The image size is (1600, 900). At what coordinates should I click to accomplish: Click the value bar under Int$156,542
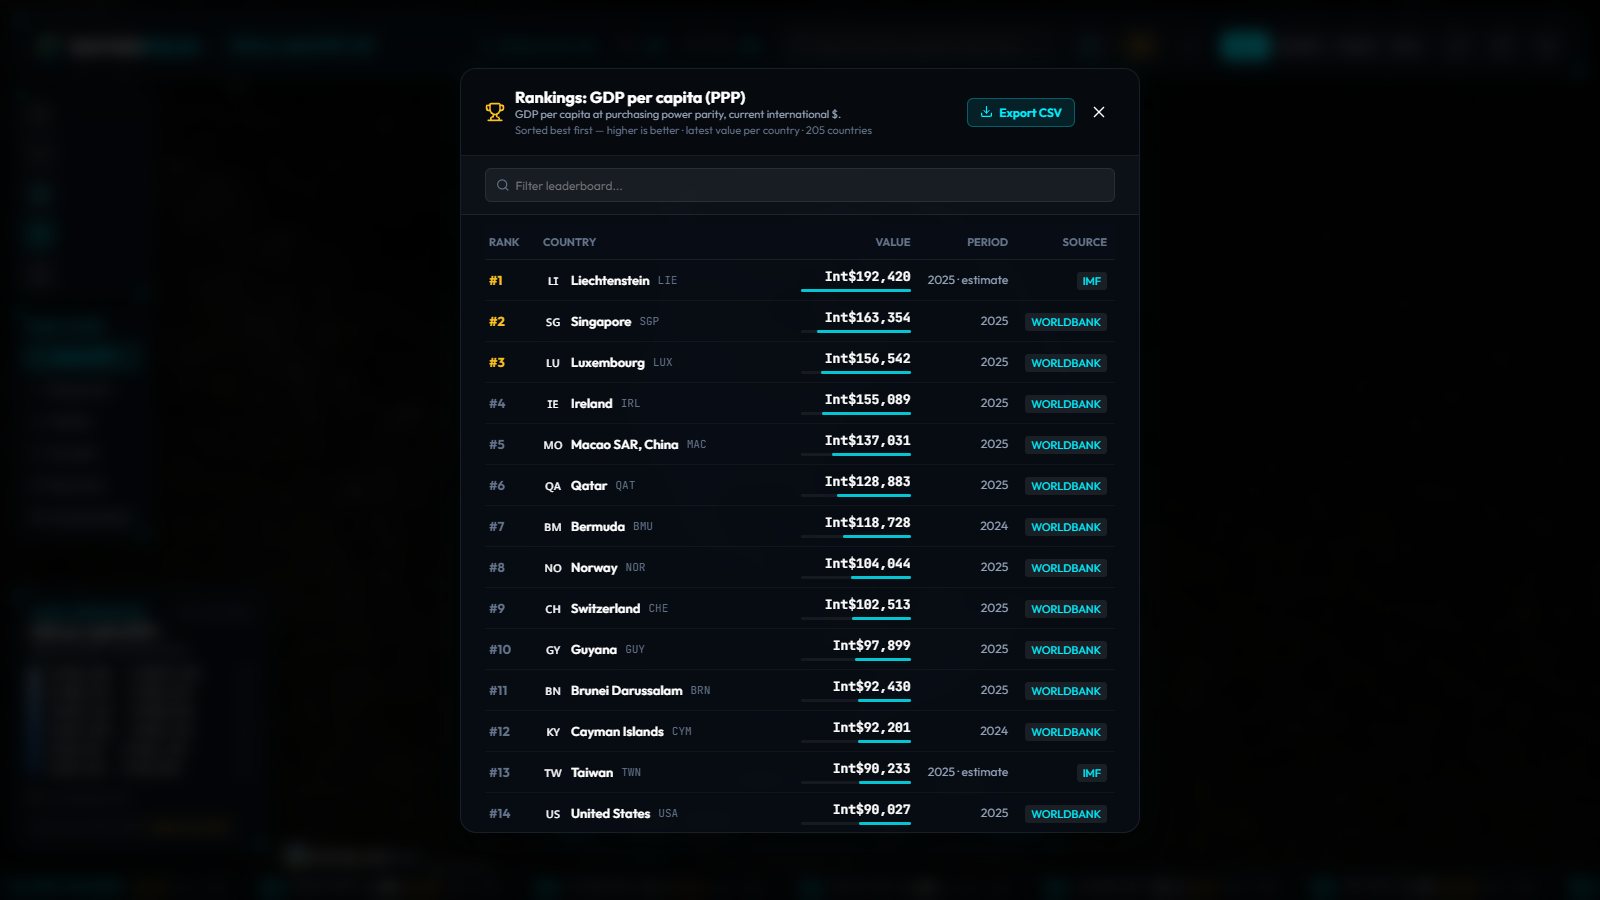pos(856,372)
